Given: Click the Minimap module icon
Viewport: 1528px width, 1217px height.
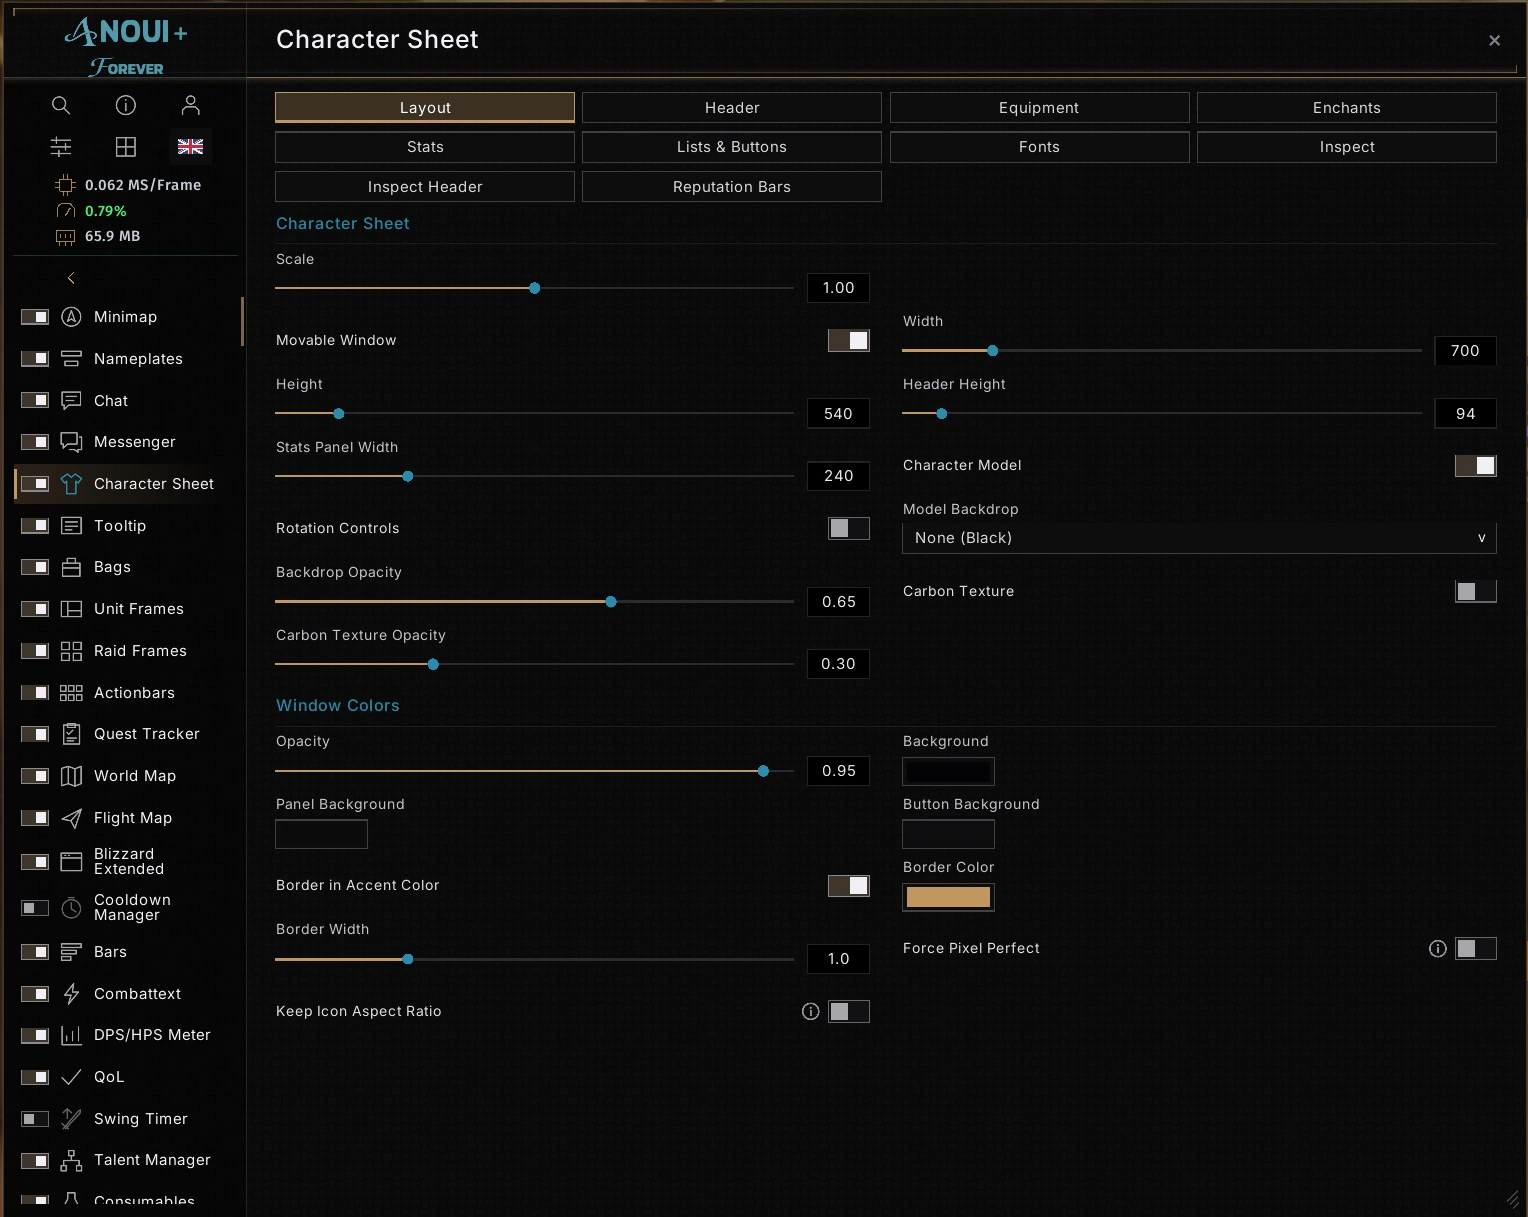Looking at the screenshot, I should 71,317.
